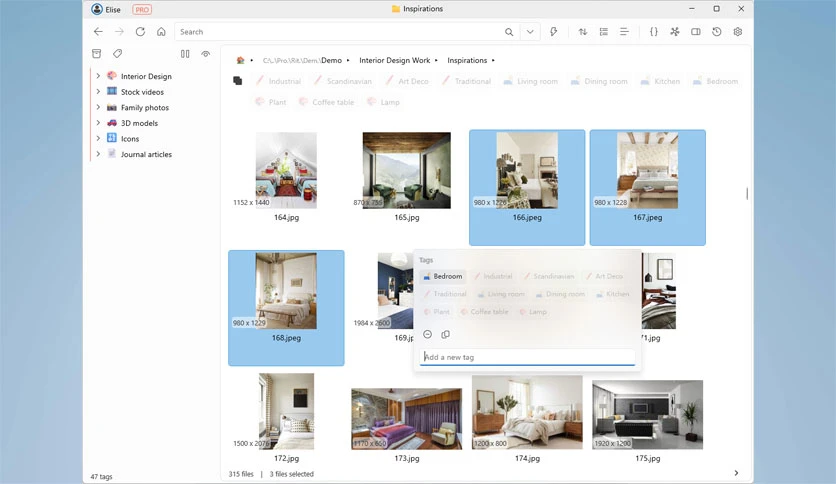Open the text alignment lines icon
836x484 pixels.
click(624, 32)
